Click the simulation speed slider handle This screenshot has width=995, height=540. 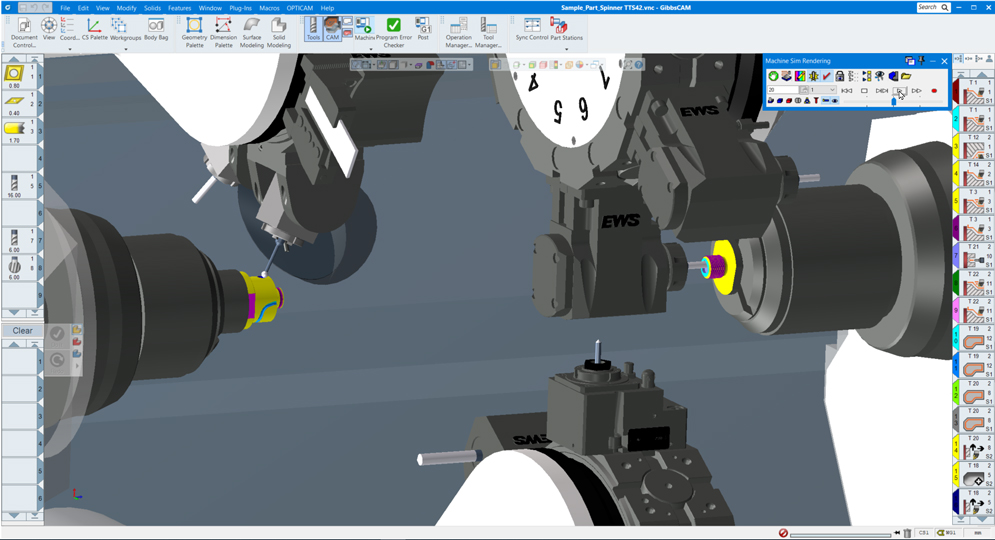(x=894, y=101)
